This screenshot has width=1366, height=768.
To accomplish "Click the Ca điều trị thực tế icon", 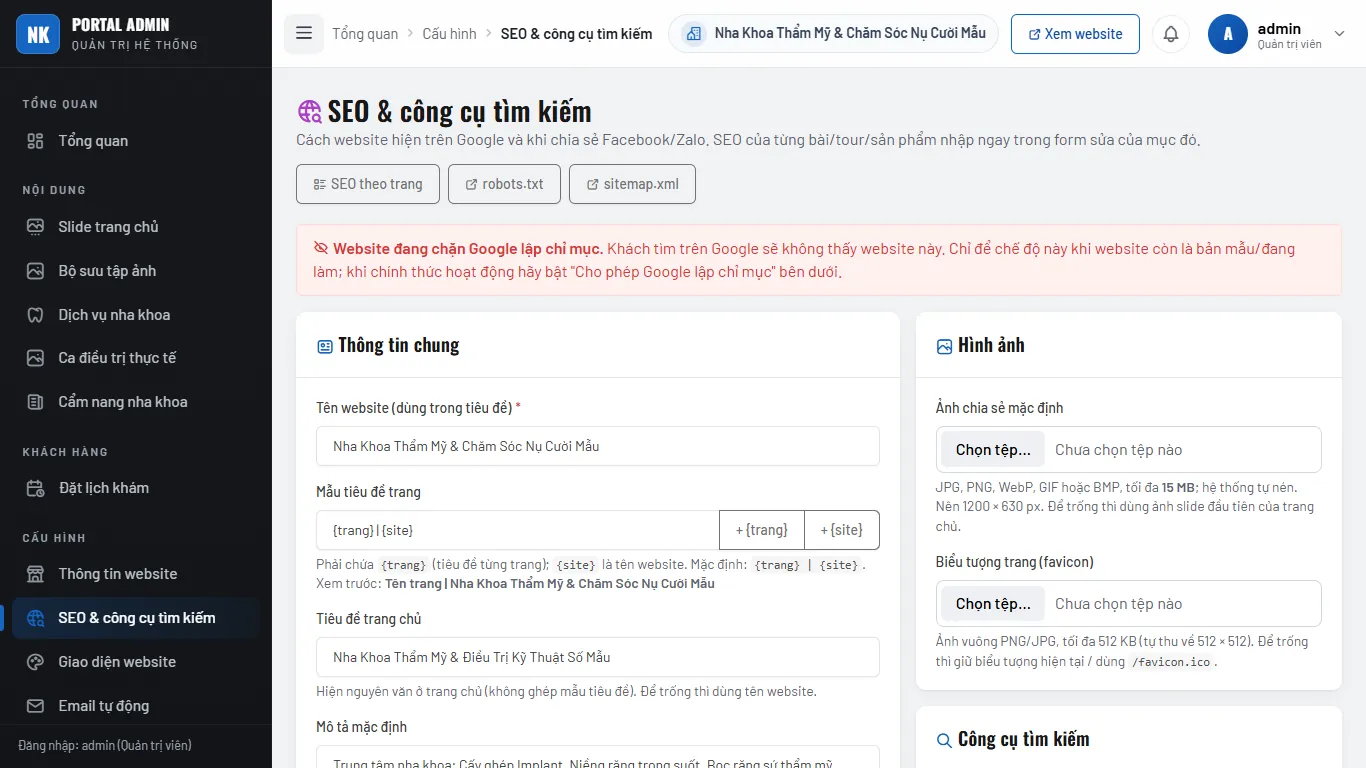I will pyautogui.click(x=35, y=358).
